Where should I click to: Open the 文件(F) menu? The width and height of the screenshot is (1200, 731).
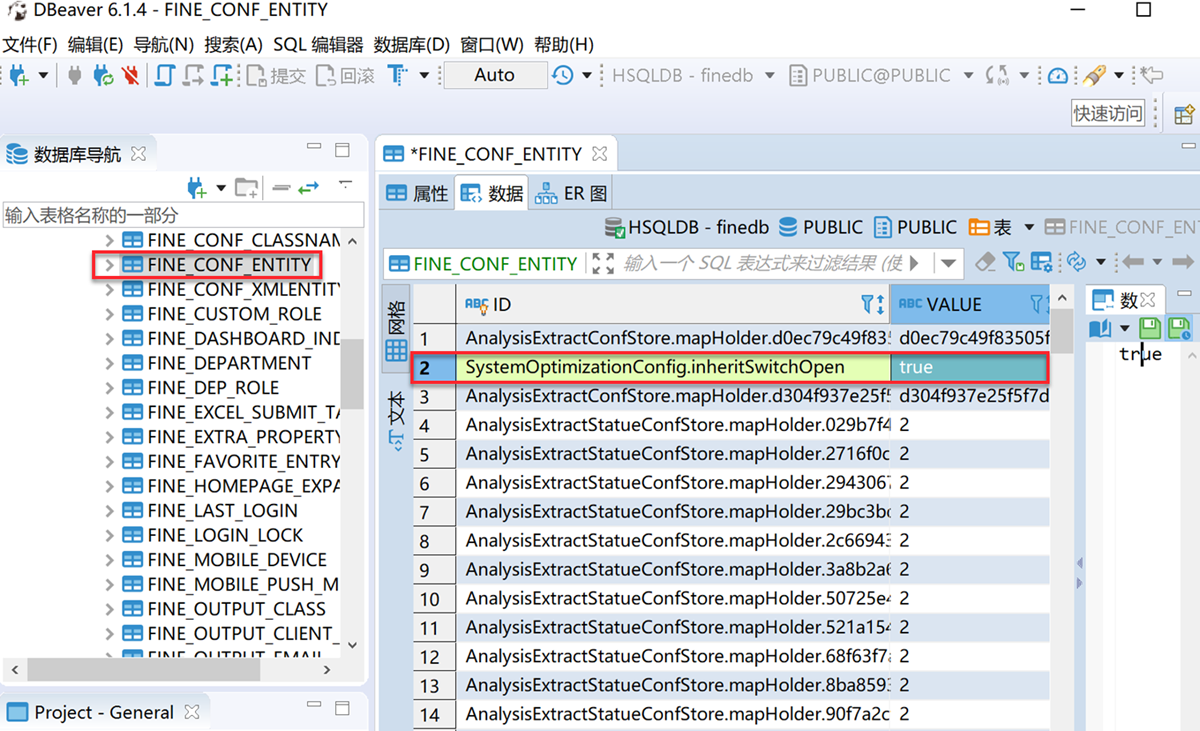(x=31, y=45)
